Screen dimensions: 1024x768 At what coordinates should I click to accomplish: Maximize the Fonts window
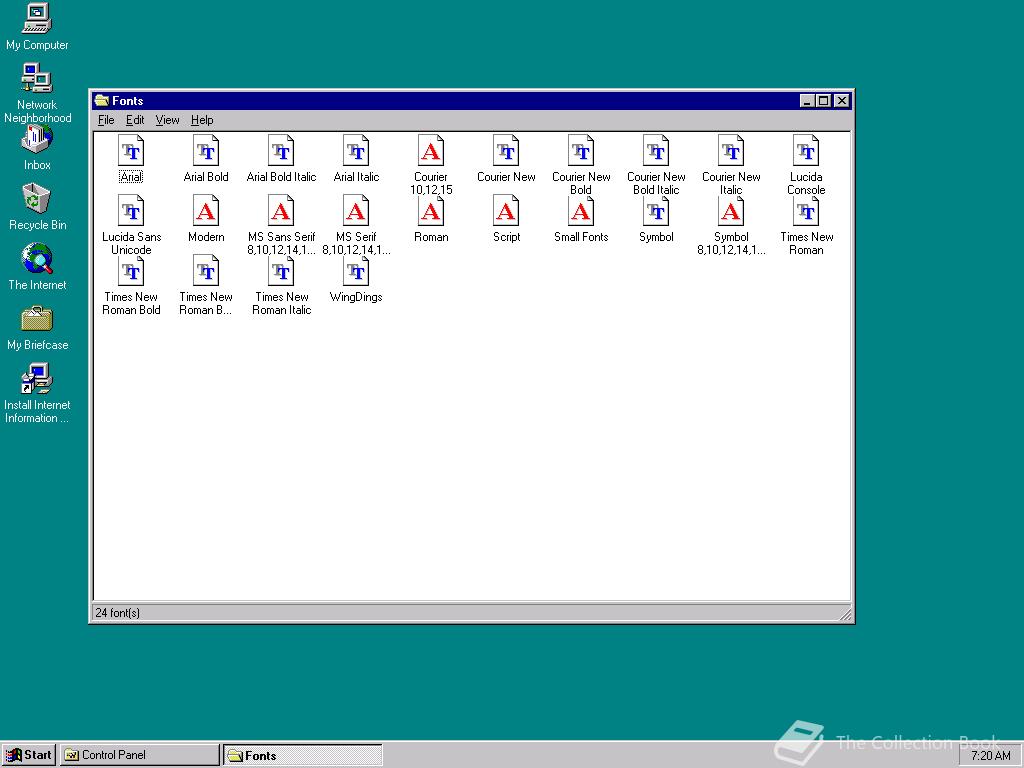[824, 101]
